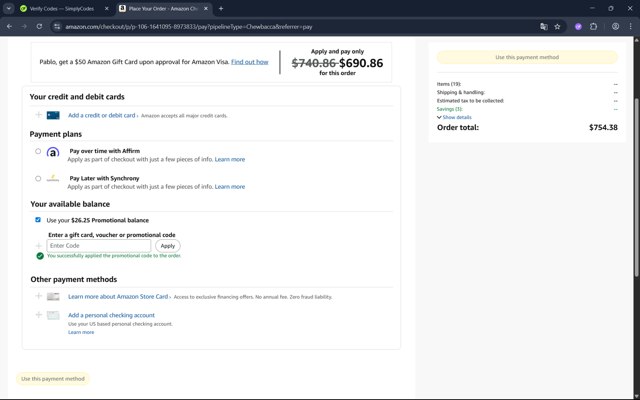Viewport: 640px width, 400px height.
Task: Click plus icon beside checking account
Action: coord(38,315)
